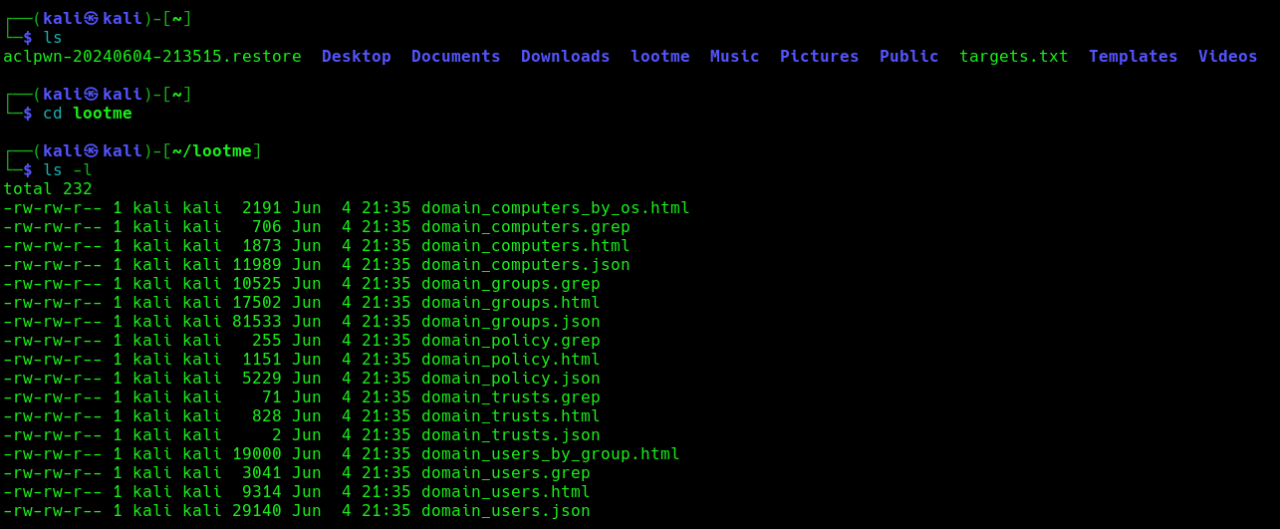Click the file size value 81533
The width and height of the screenshot is (1280, 529).
tap(257, 322)
